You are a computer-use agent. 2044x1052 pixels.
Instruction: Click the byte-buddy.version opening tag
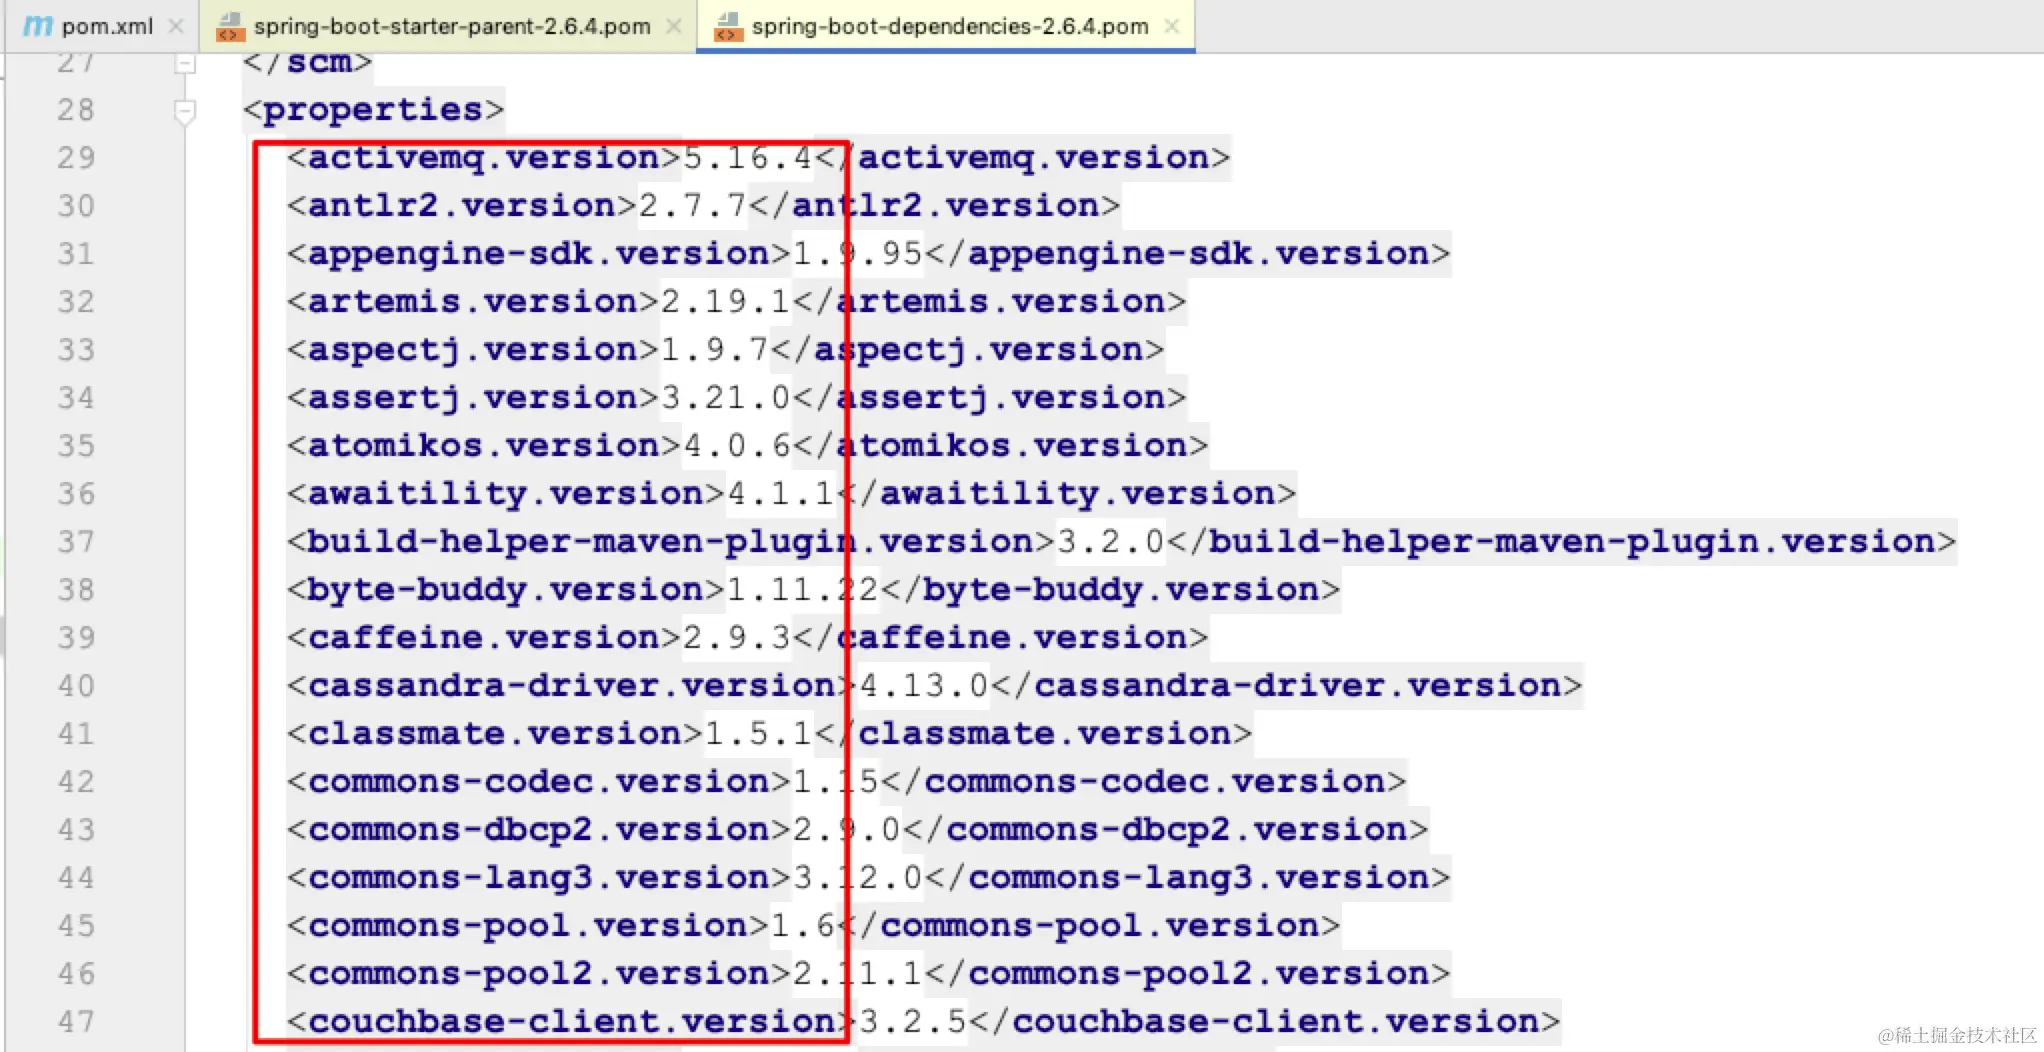pos(506,590)
